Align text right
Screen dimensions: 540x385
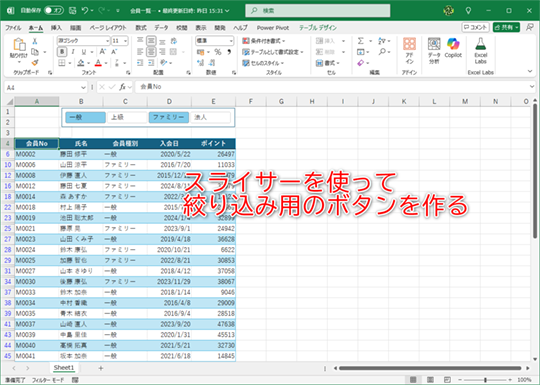pyautogui.click(x=162, y=52)
